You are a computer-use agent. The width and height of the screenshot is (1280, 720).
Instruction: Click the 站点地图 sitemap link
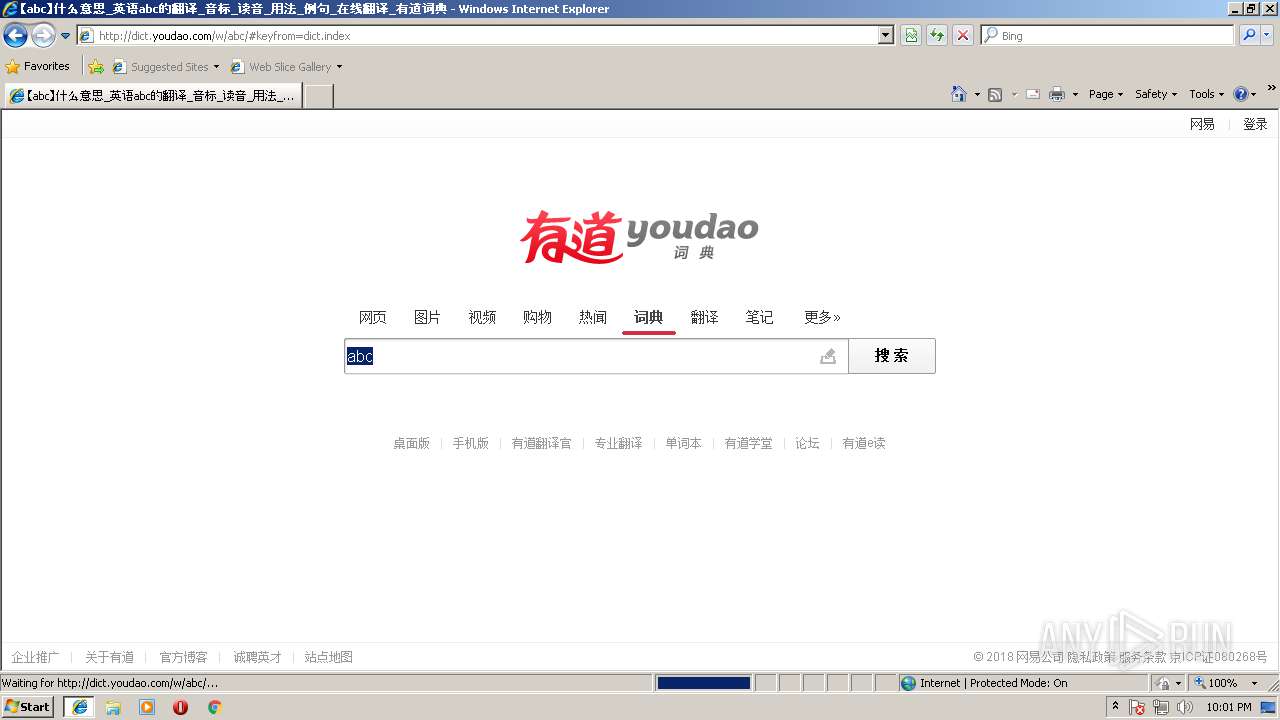point(329,657)
